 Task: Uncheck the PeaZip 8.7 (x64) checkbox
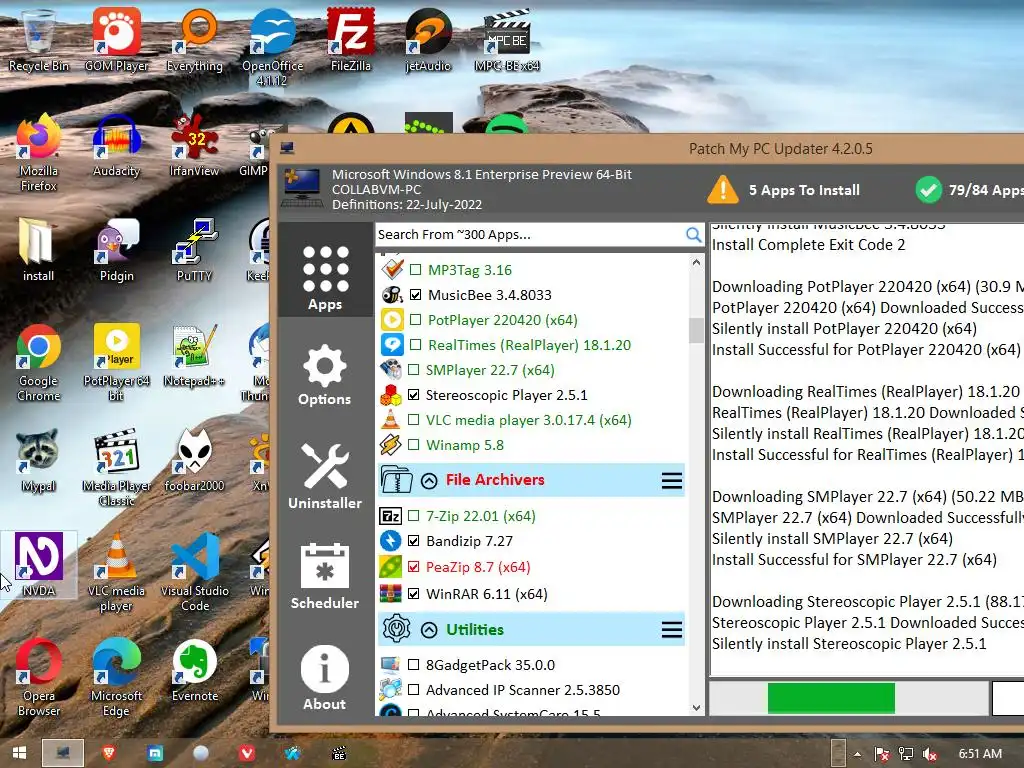click(x=413, y=567)
